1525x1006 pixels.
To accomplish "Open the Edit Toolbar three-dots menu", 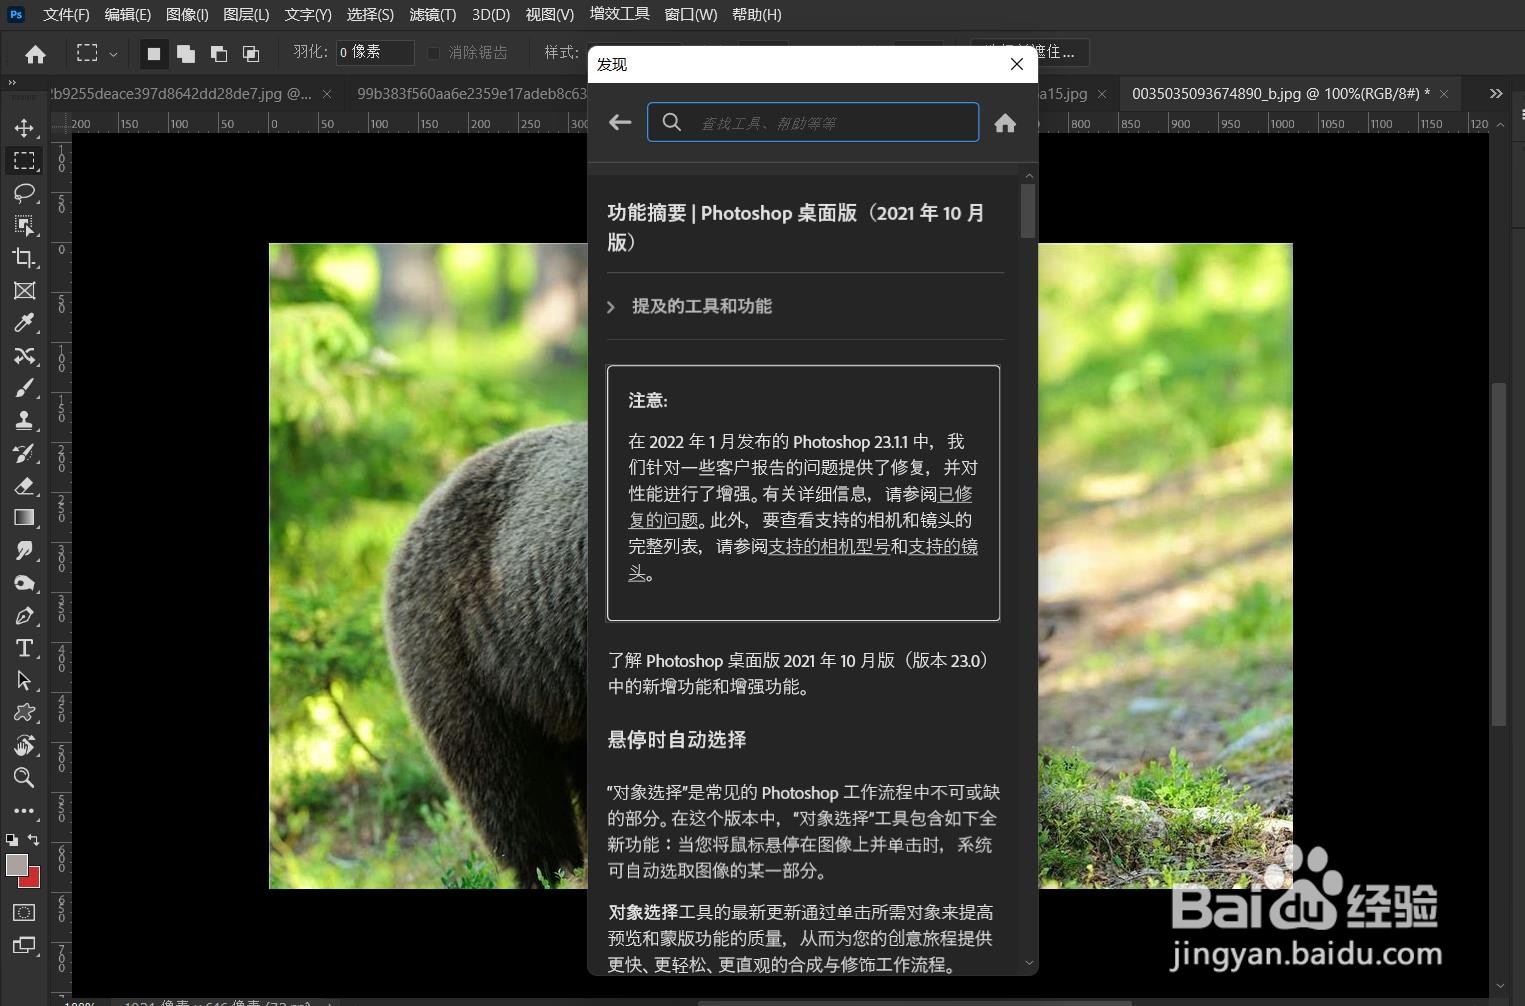I will coord(24,811).
